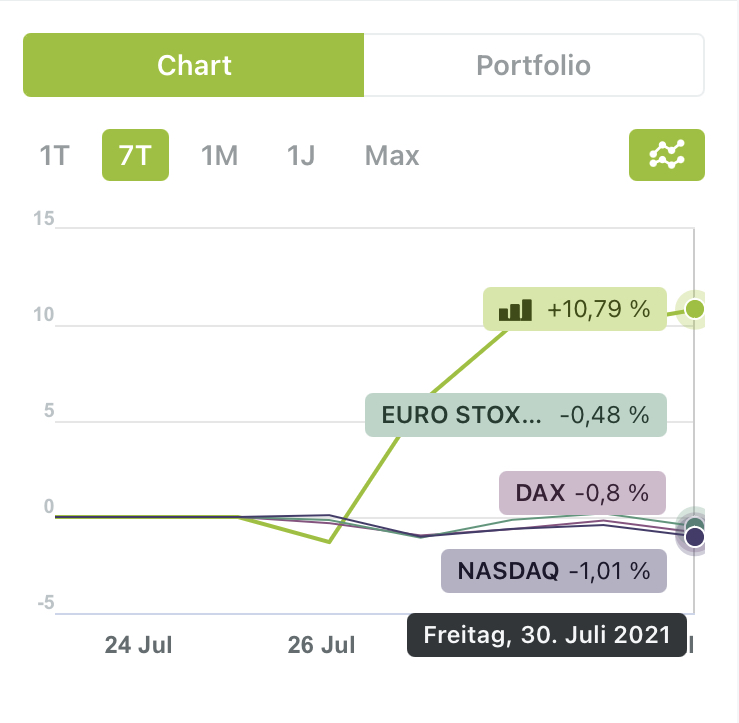This screenshot has height=723, width=739.
Task: Click the bar chart icon in the portfolio tooltip
Action: click(515, 310)
